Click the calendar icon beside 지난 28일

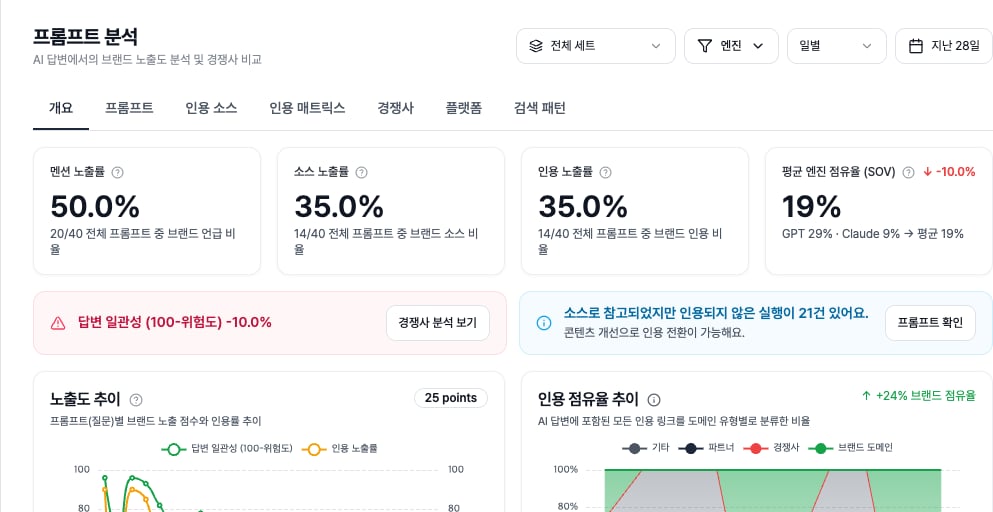[x=915, y=46]
